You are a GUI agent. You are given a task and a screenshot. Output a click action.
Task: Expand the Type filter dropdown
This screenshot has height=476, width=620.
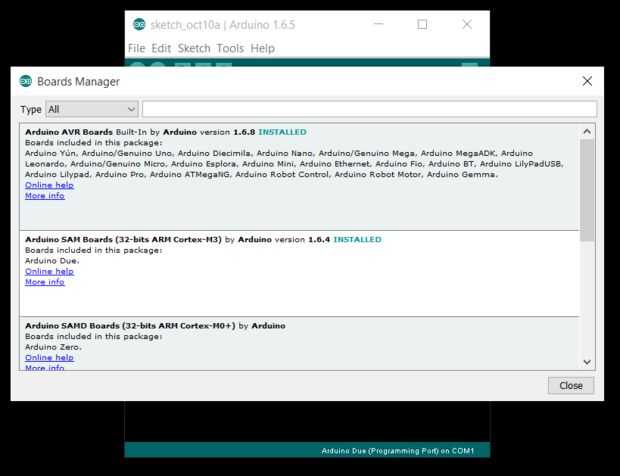(92, 109)
